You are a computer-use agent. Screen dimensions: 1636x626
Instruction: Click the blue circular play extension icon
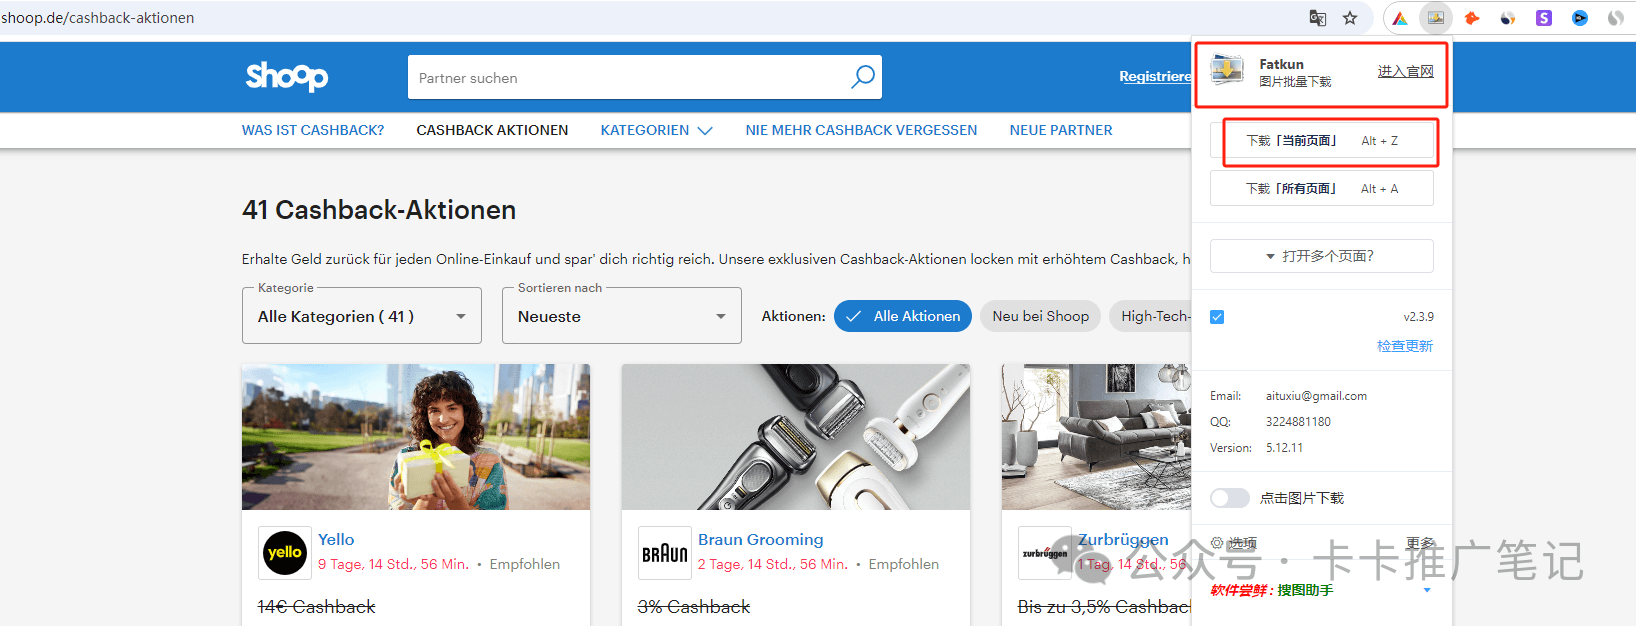1580,18
